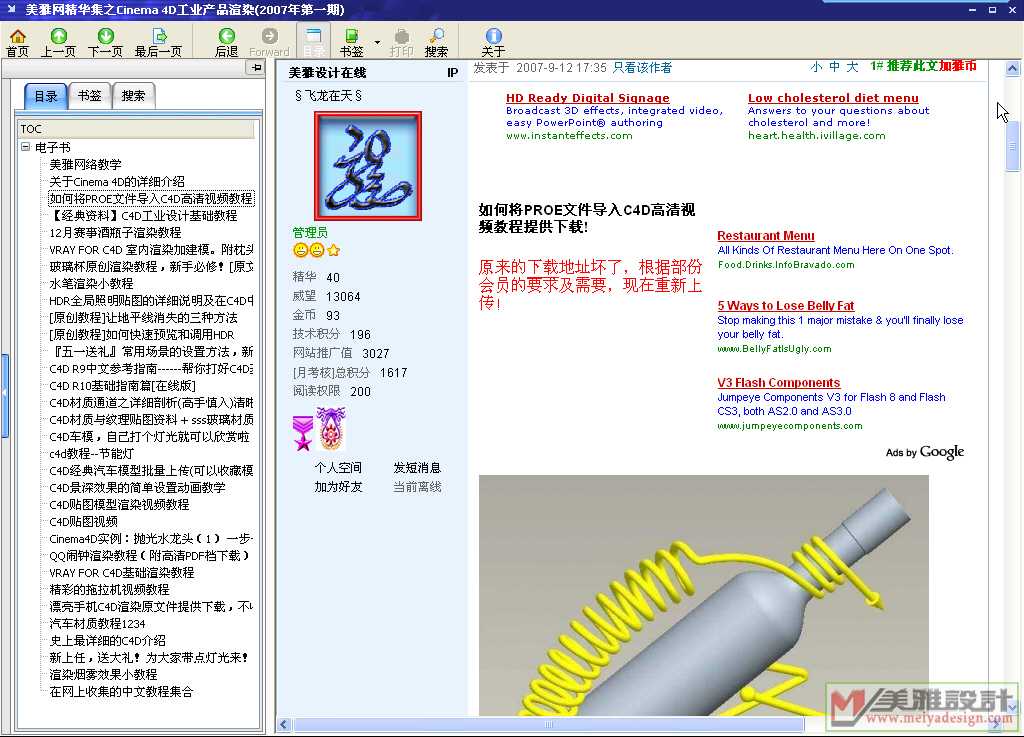Open C4D贴图视频 entry
This screenshot has width=1024, height=737.
pyautogui.click(x=84, y=522)
